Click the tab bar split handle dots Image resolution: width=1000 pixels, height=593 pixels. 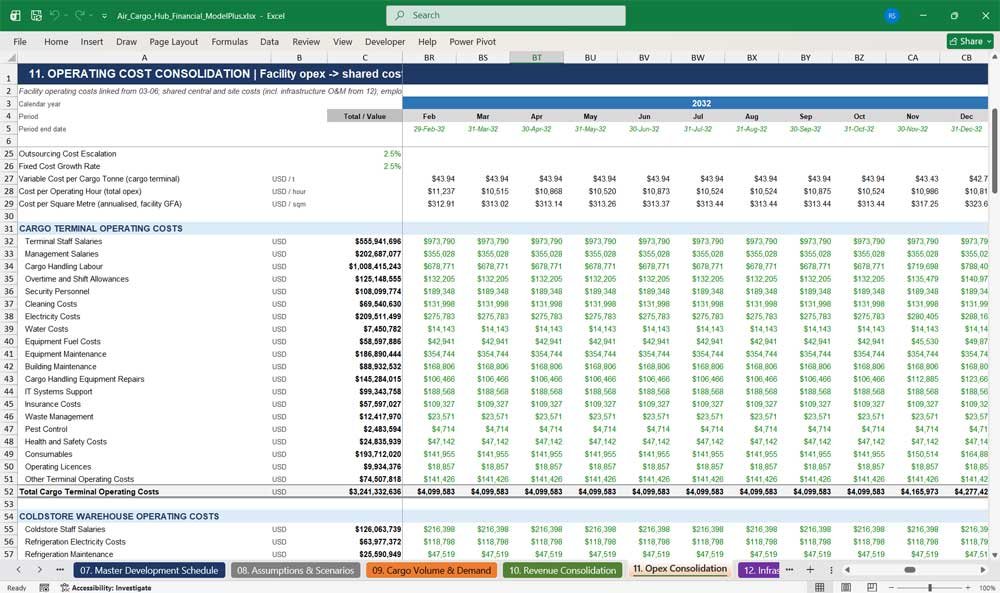click(x=831, y=569)
